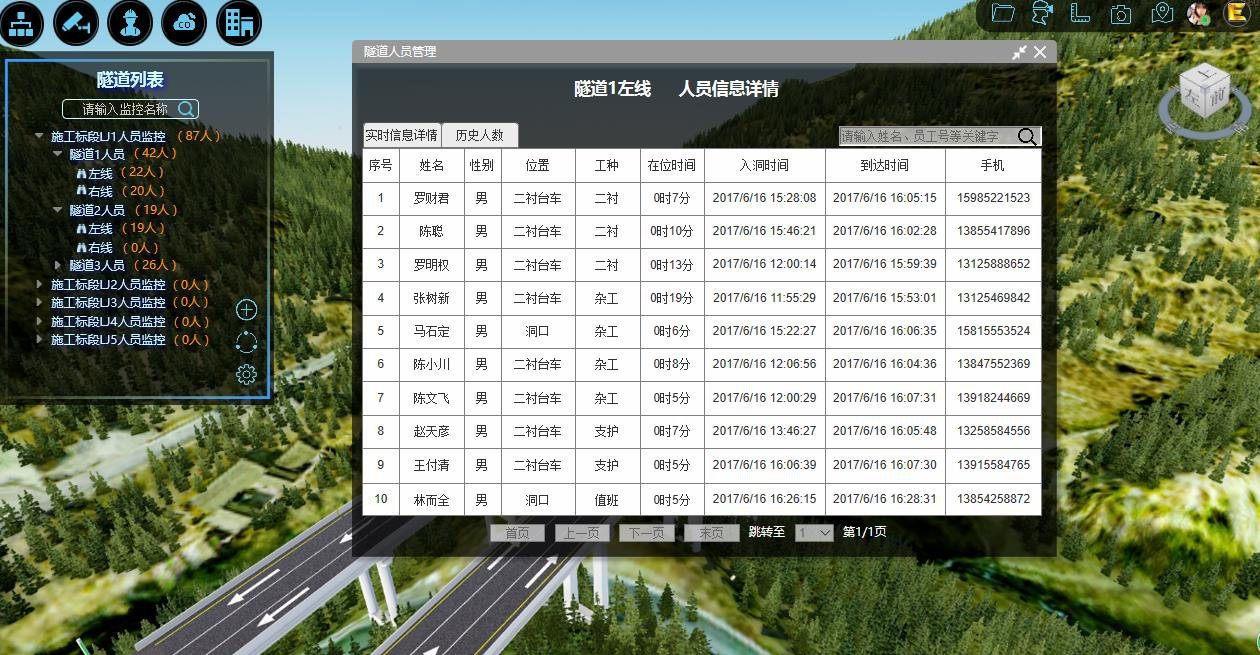Click the binoculars icon beside 左线（19人）
Viewport: 1260px width, 655px height.
pos(81,229)
